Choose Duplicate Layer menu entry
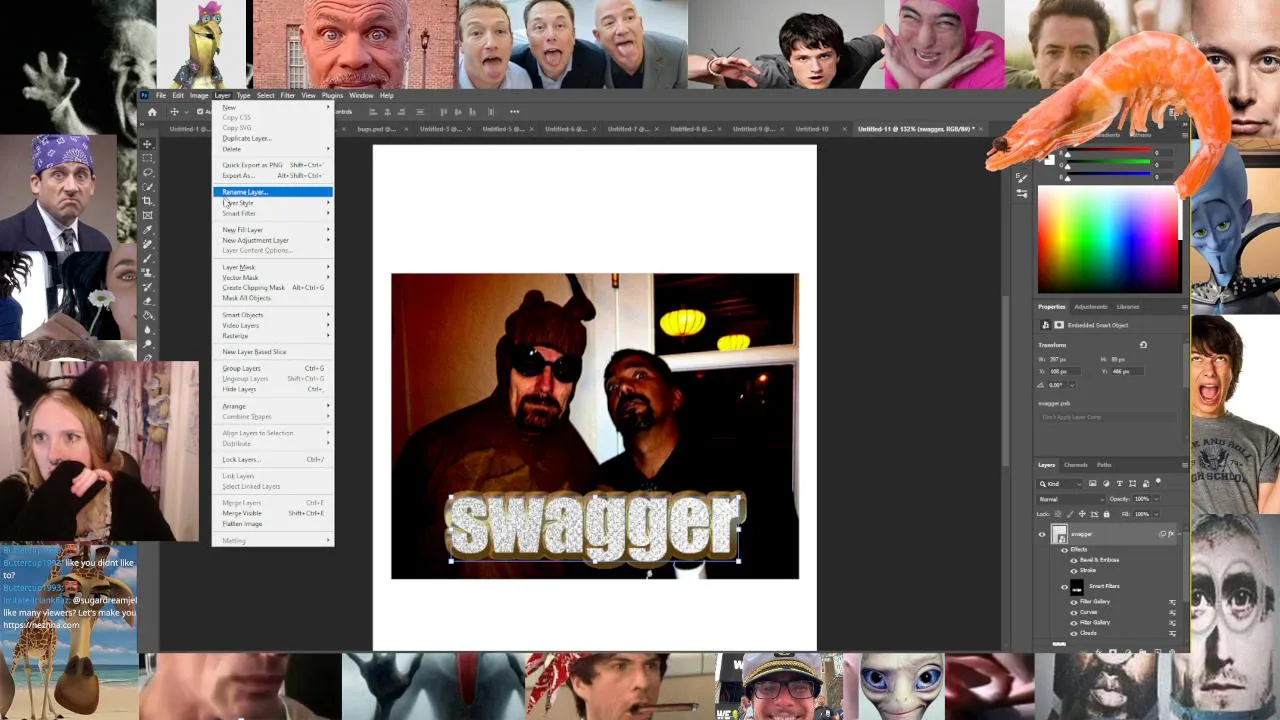The height and width of the screenshot is (720, 1280). (x=272, y=138)
